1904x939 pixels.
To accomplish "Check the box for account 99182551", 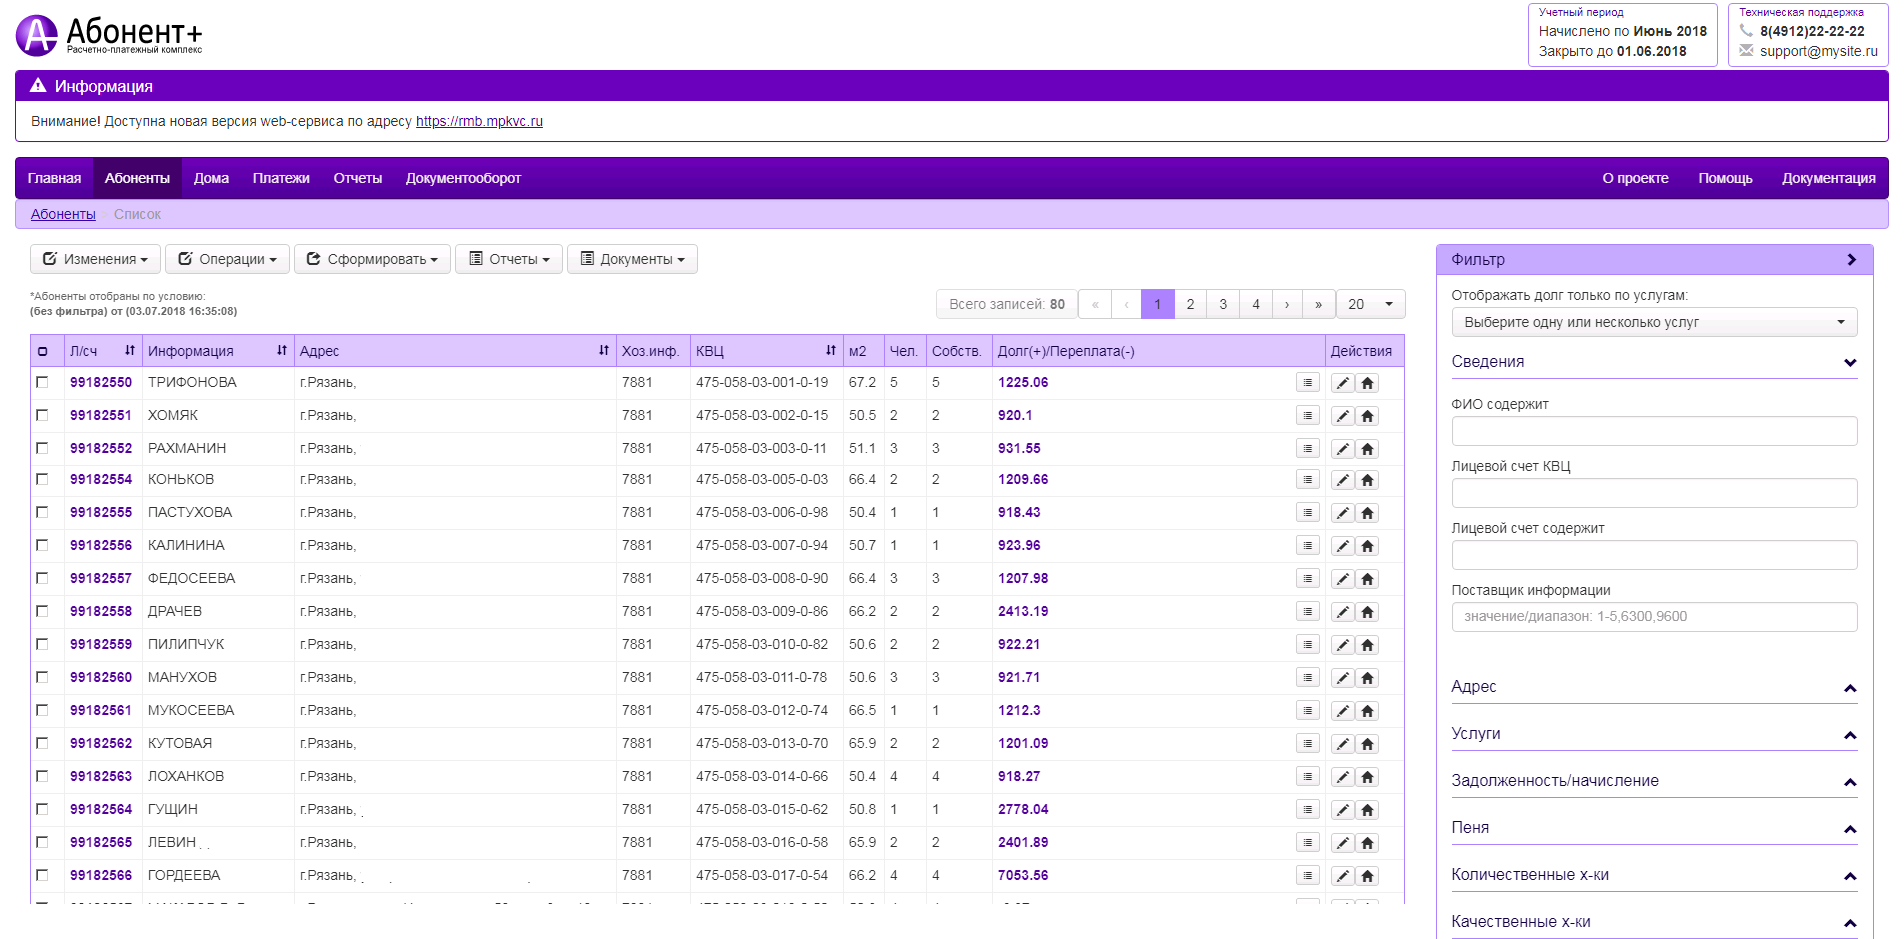I will [42, 415].
